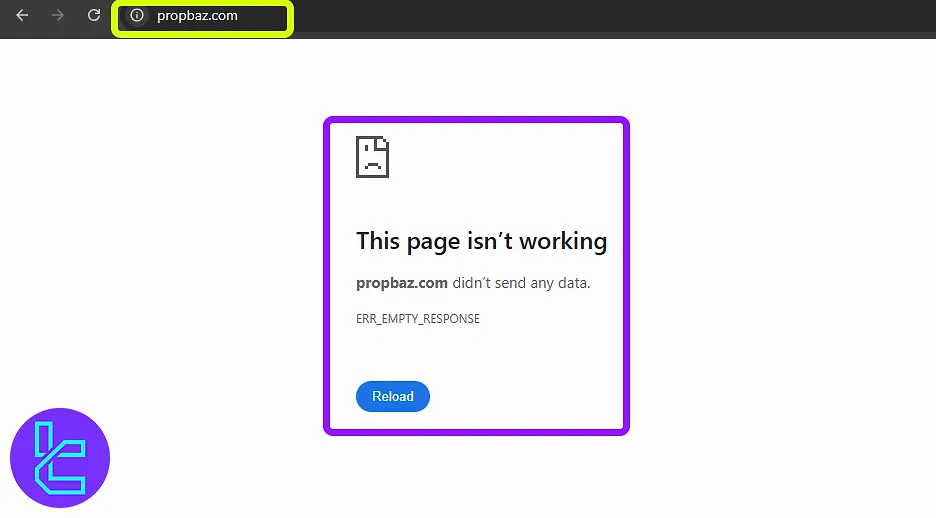Click the sad page error icon
The width and height of the screenshot is (936, 518).
(x=372, y=157)
